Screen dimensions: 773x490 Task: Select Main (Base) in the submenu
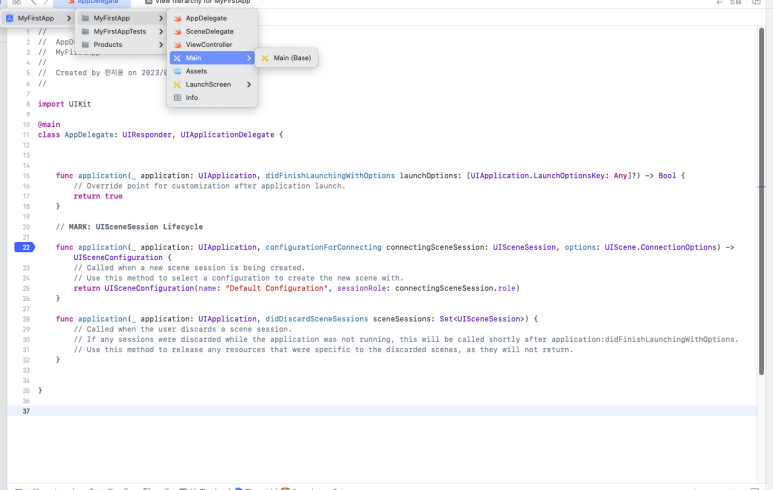point(286,58)
